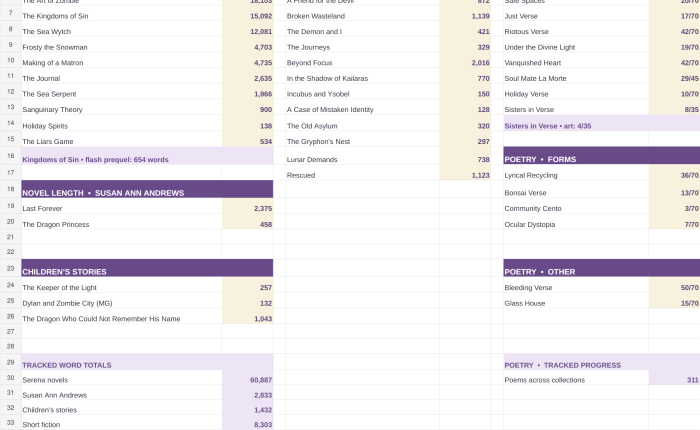The image size is (700, 430).
Task: Click the In the Shadow of Kailaras cell
Action: (x=363, y=76)
